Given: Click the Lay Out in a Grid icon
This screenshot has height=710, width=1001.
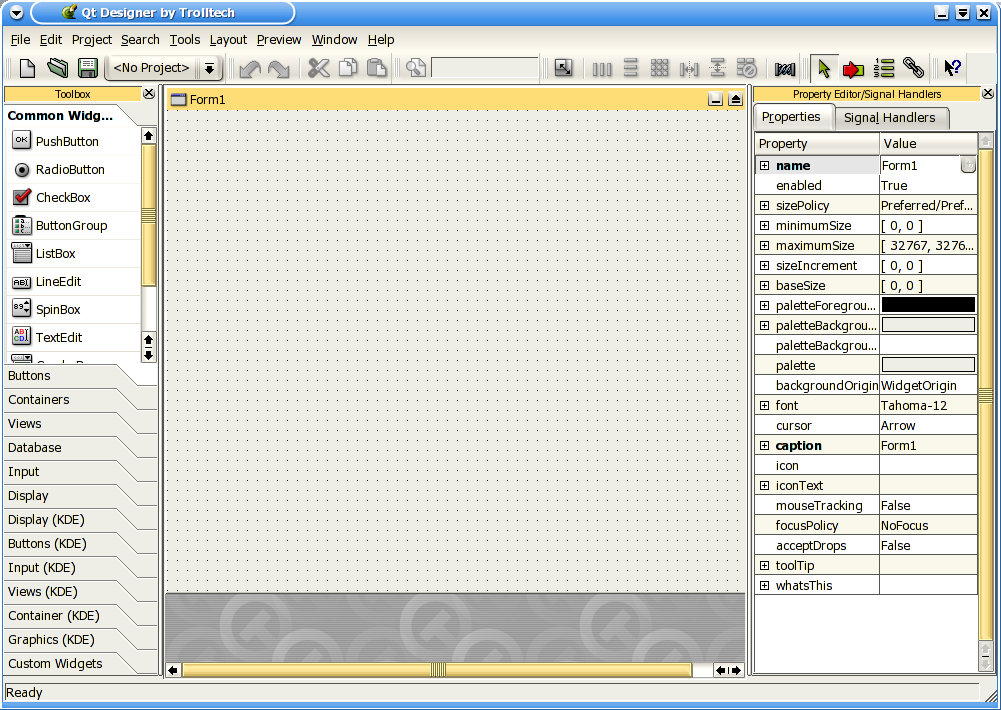Looking at the screenshot, I should (x=660, y=68).
